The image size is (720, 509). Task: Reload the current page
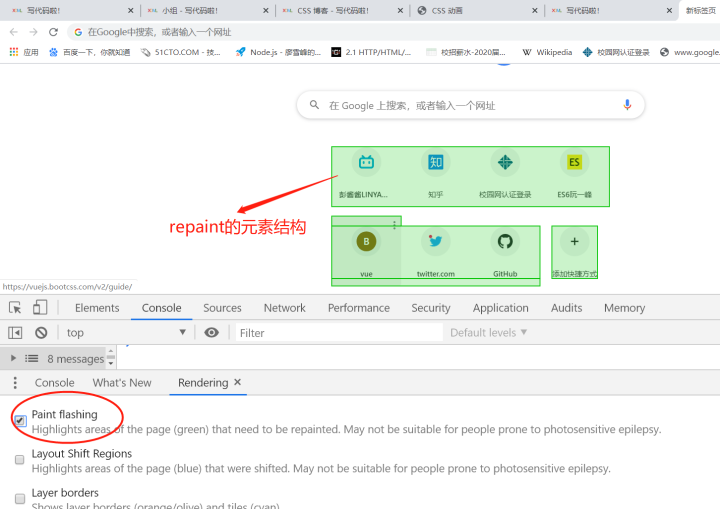click(53, 32)
